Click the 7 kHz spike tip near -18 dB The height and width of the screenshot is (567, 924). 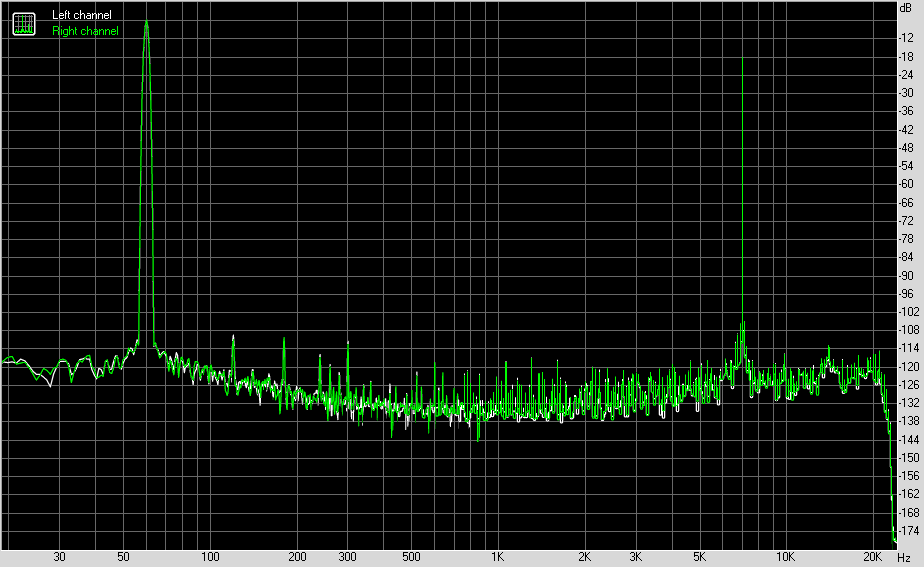tap(742, 58)
